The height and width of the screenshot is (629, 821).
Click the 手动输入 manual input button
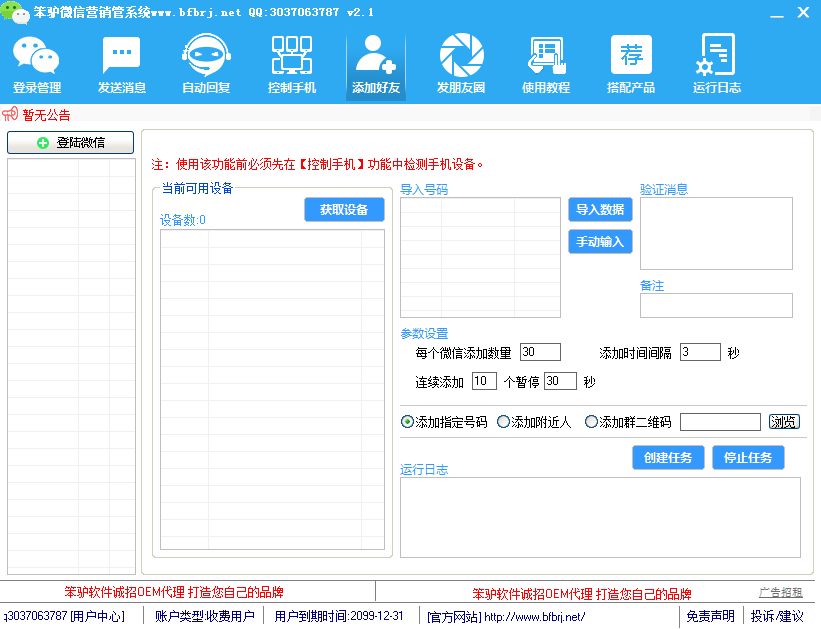point(600,241)
